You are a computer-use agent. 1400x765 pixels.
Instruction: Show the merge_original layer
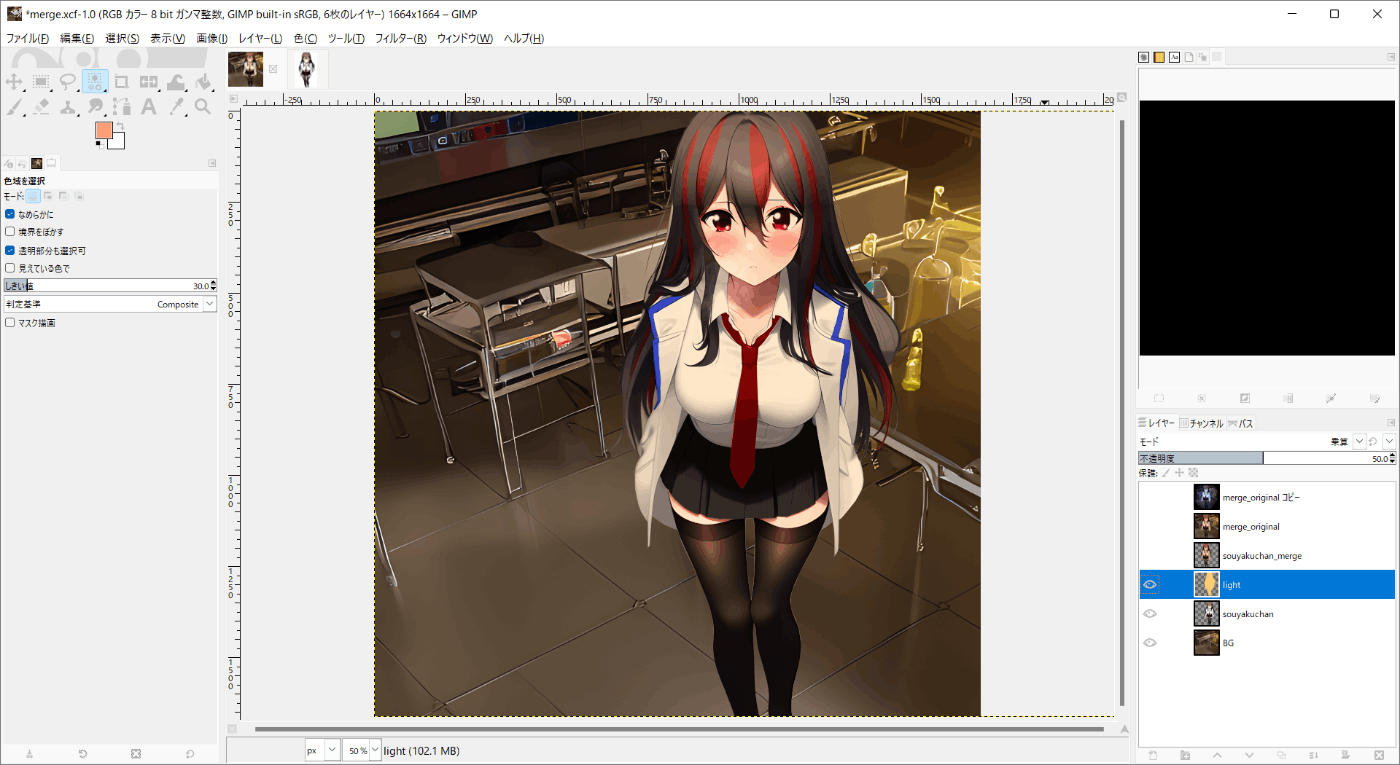tap(1150, 526)
